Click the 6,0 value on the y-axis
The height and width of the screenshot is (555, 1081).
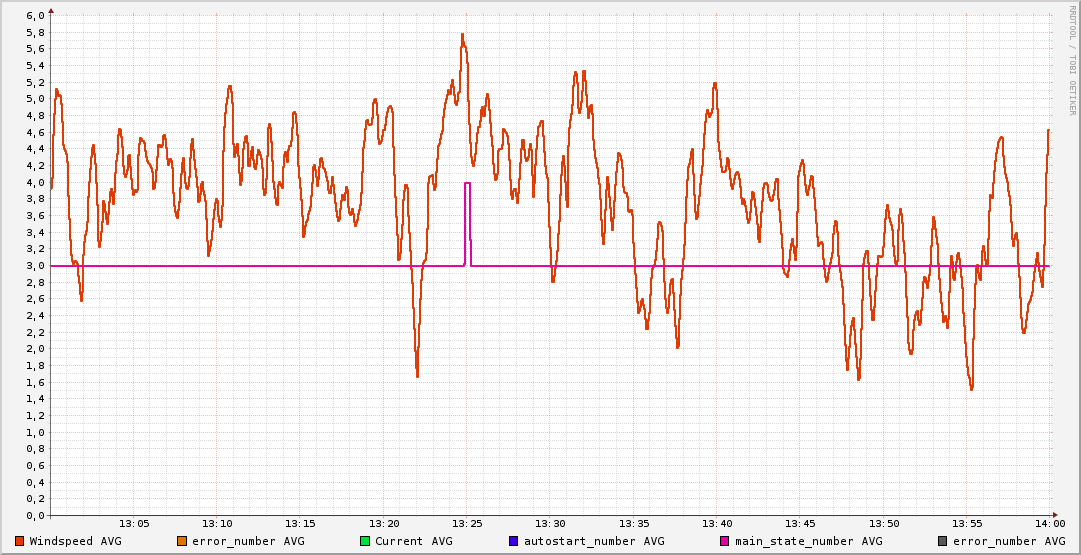[34, 16]
